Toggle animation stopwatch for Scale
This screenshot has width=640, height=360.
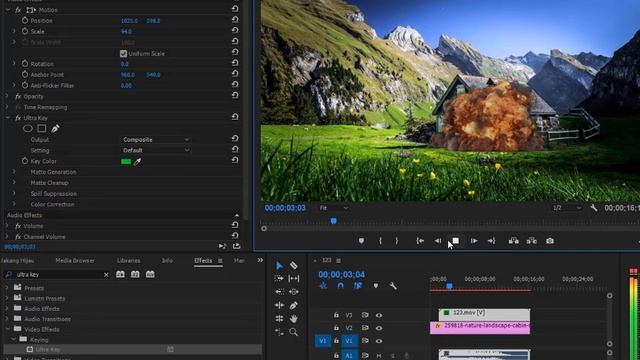(25, 31)
